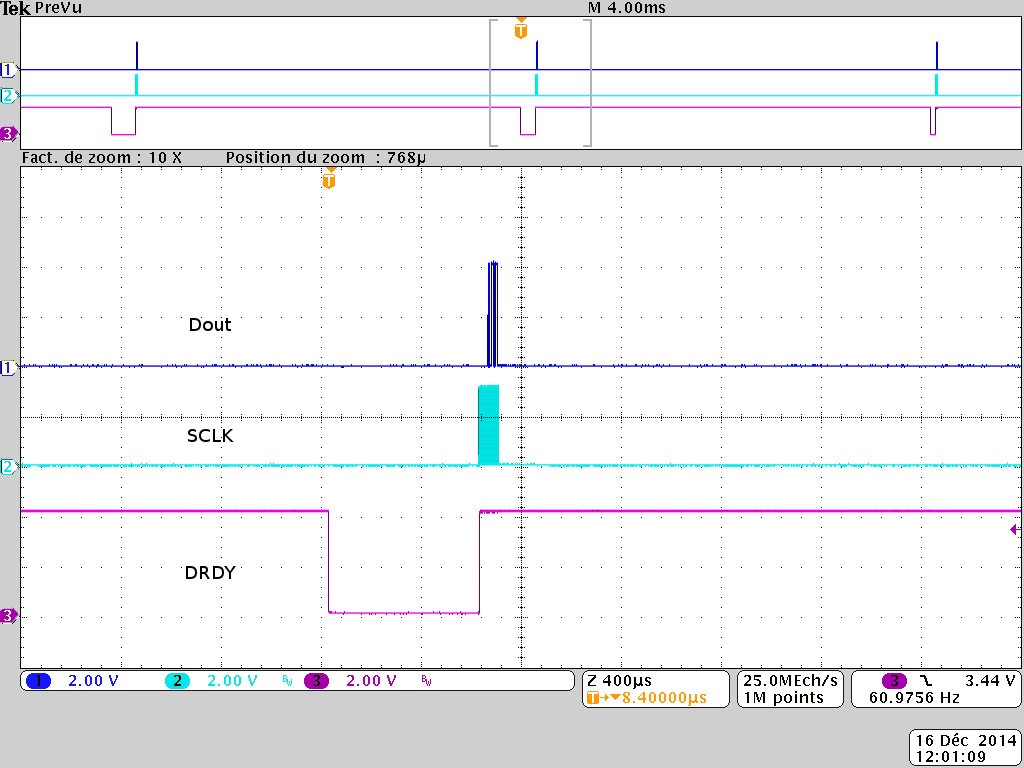Click the 25.0MEch/s sample rate readout
The width and height of the screenshot is (1024, 768).
pyautogui.click(x=790, y=681)
